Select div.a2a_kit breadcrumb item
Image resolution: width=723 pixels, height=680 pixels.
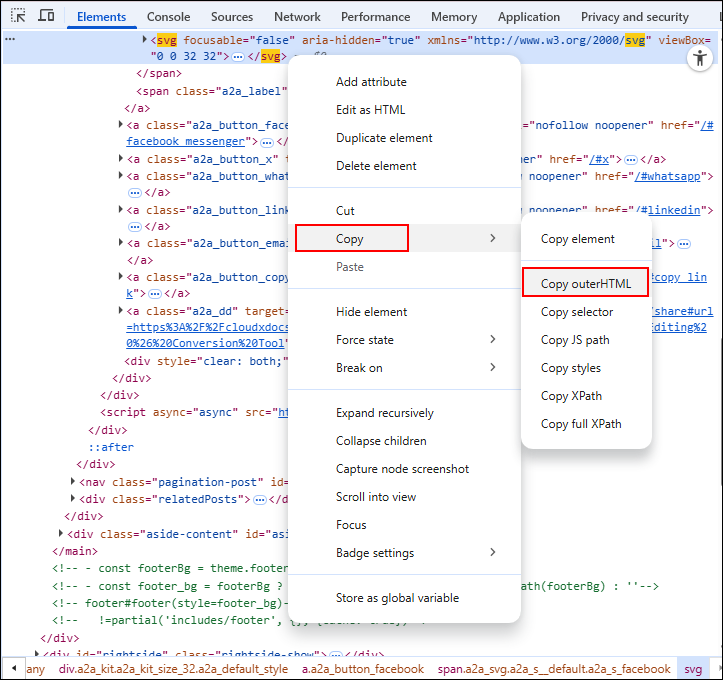(x=173, y=669)
